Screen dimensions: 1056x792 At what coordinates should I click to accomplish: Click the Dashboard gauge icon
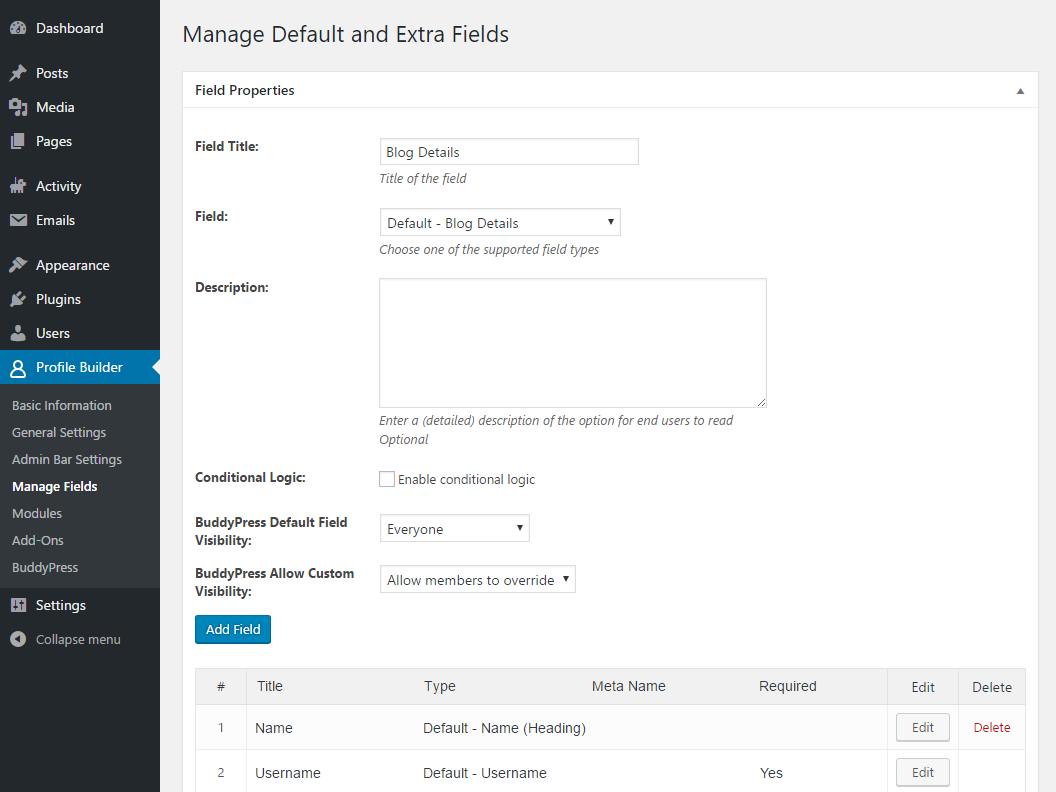click(x=18, y=28)
